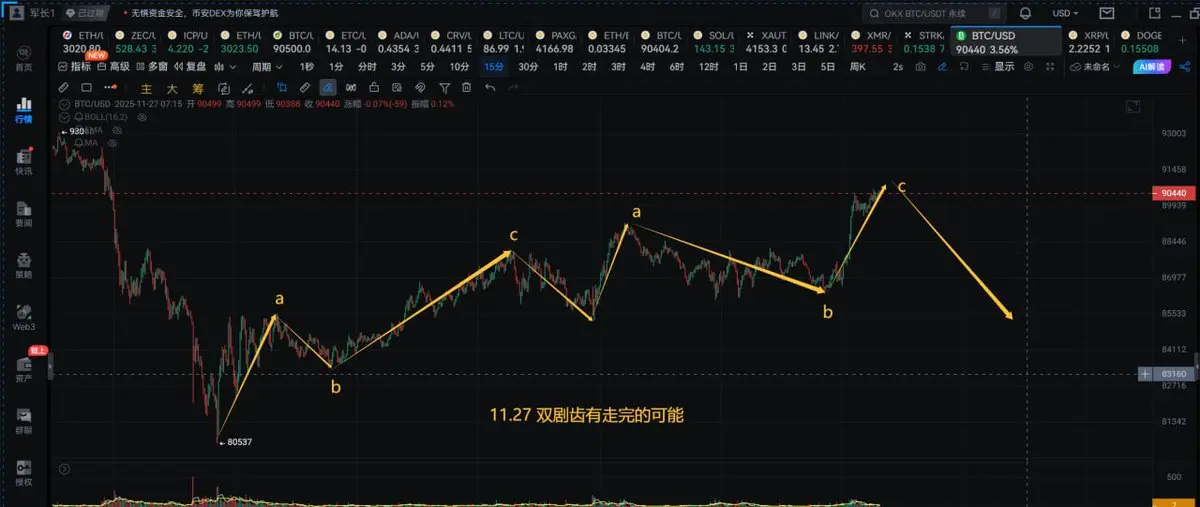Expand the 周期 period dropdown
The height and width of the screenshot is (507, 1200).
(265, 66)
